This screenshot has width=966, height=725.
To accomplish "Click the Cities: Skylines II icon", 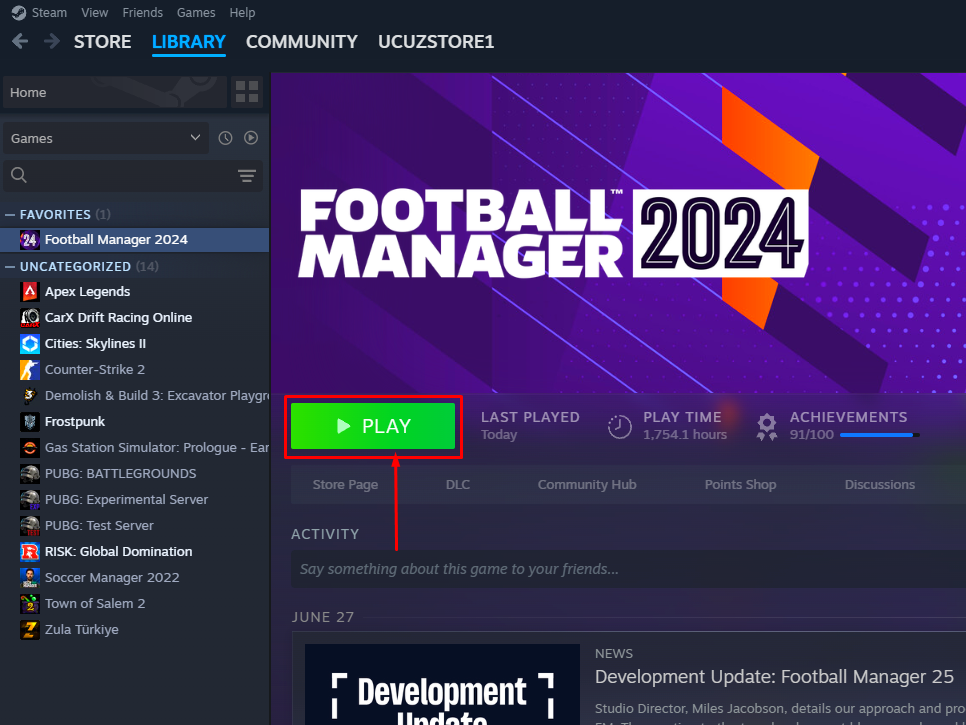I will pos(30,344).
